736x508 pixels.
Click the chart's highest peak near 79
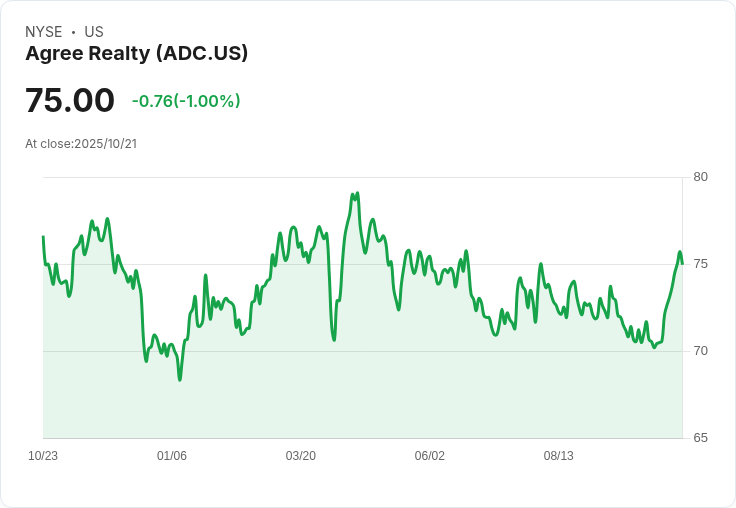click(358, 193)
